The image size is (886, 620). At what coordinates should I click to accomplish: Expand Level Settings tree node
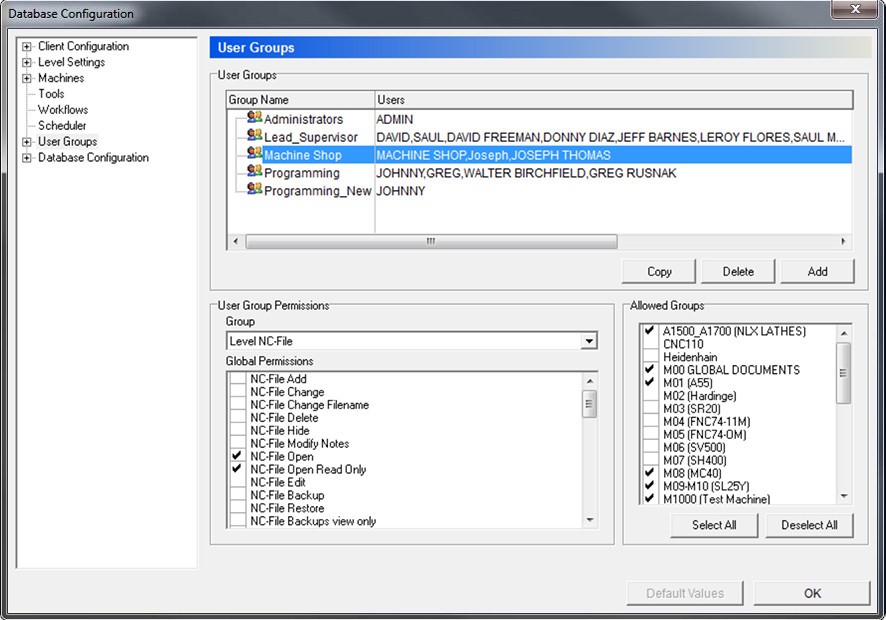click(x=27, y=63)
